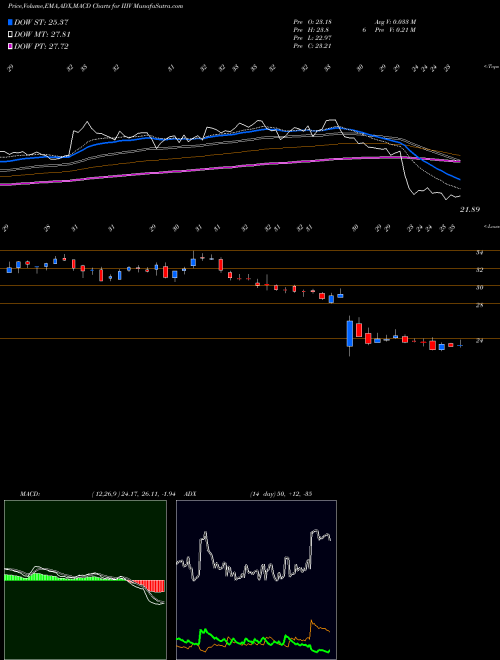
Task: Click the ADX (14 day) values text
Action: pyautogui.click(x=281, y=494)
